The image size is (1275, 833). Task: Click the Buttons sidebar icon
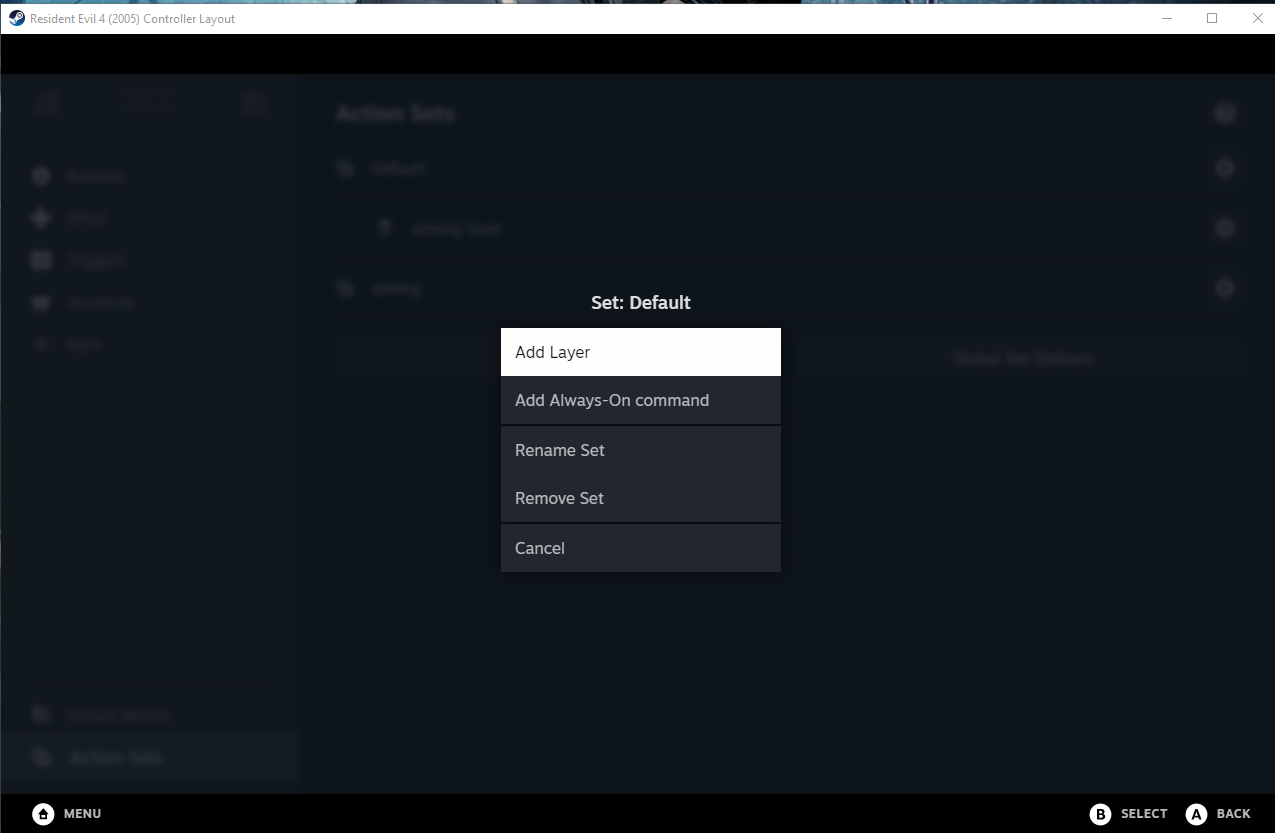(41, 176)
